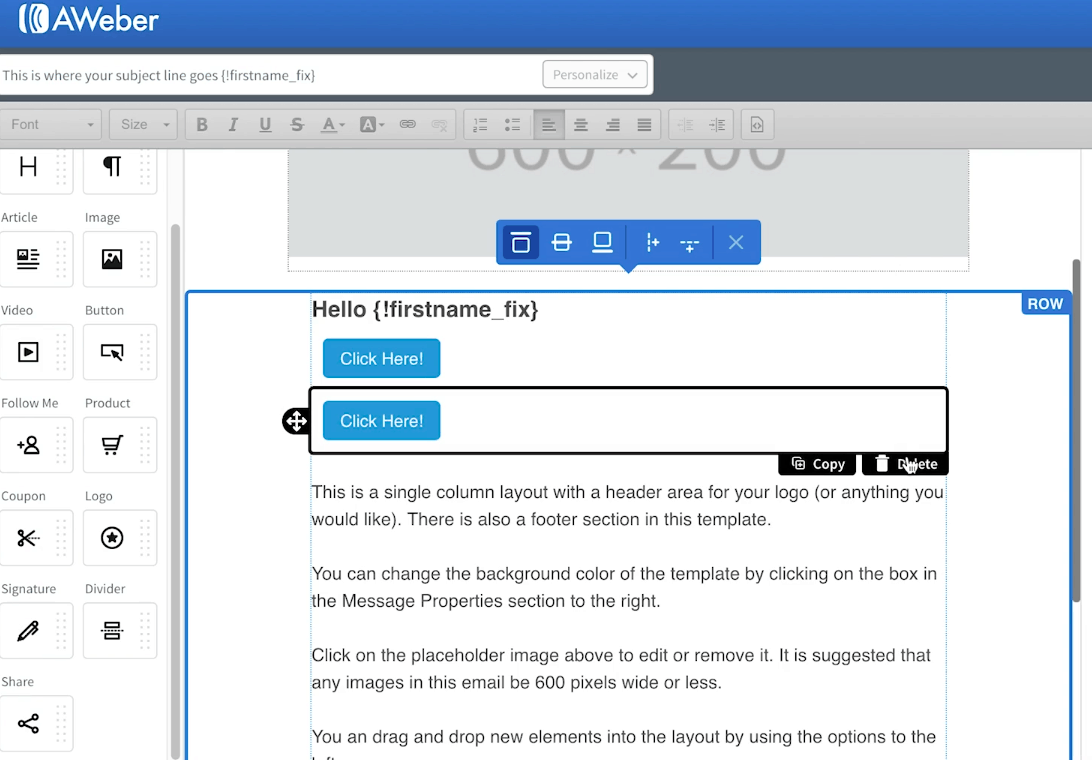Open the text color picker
1092x760 pixels.
click(x=332, y=125)
